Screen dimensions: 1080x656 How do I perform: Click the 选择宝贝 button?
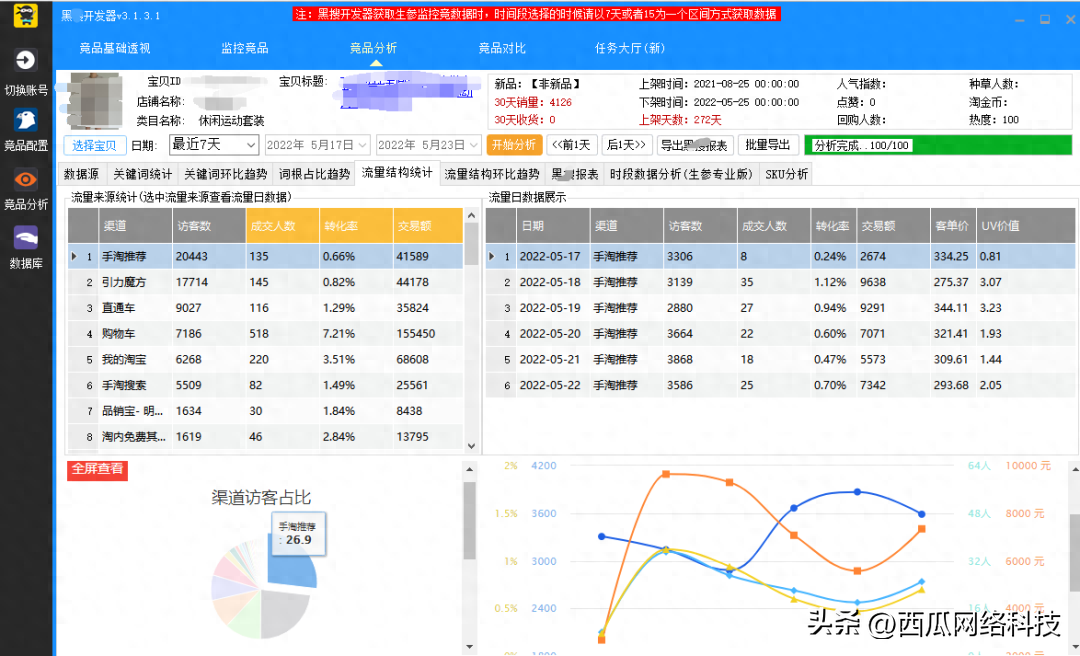pos(95,145)
